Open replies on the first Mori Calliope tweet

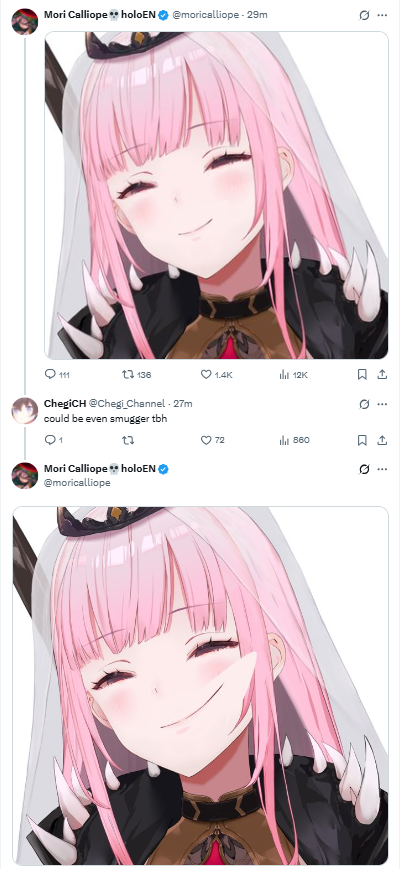(x=57, y=375)
